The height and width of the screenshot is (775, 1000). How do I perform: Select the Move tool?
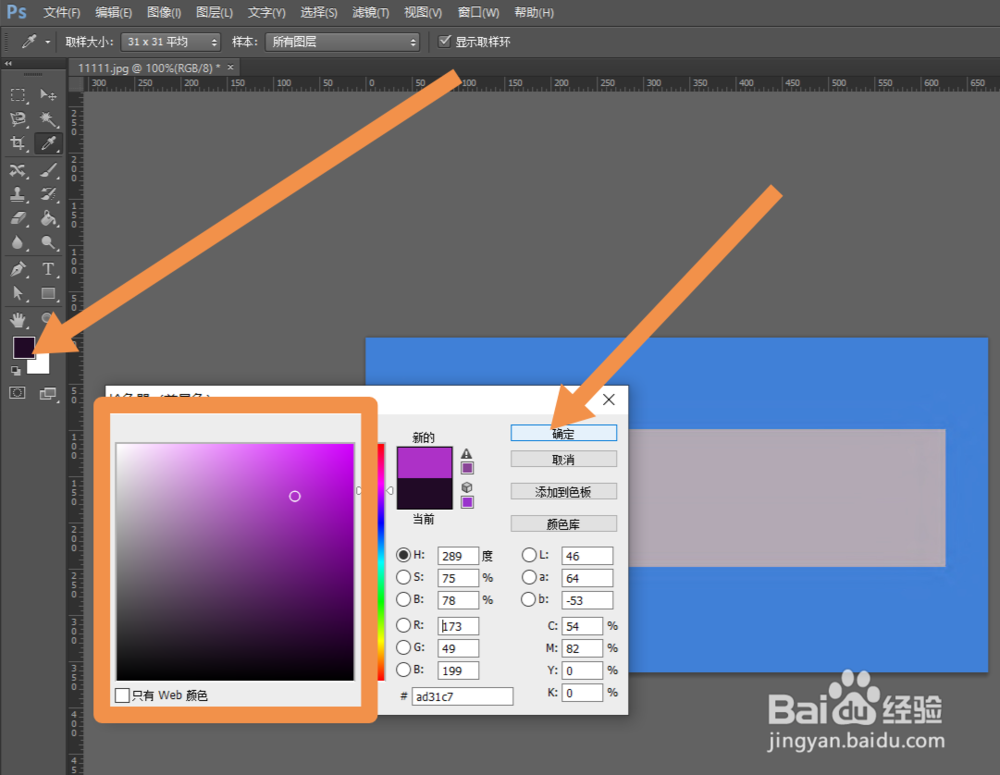tap(48, 95)
